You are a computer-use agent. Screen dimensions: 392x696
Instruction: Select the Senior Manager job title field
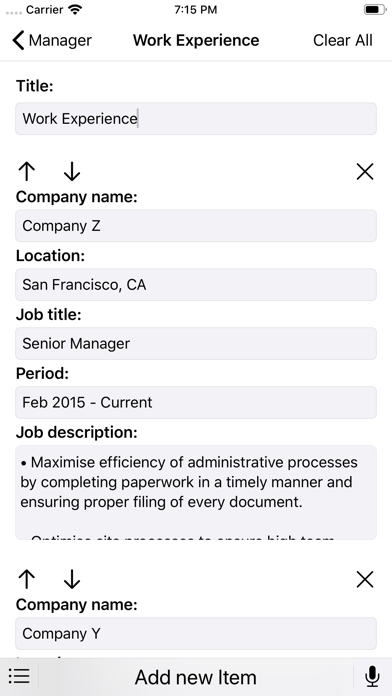click(196, 344)
